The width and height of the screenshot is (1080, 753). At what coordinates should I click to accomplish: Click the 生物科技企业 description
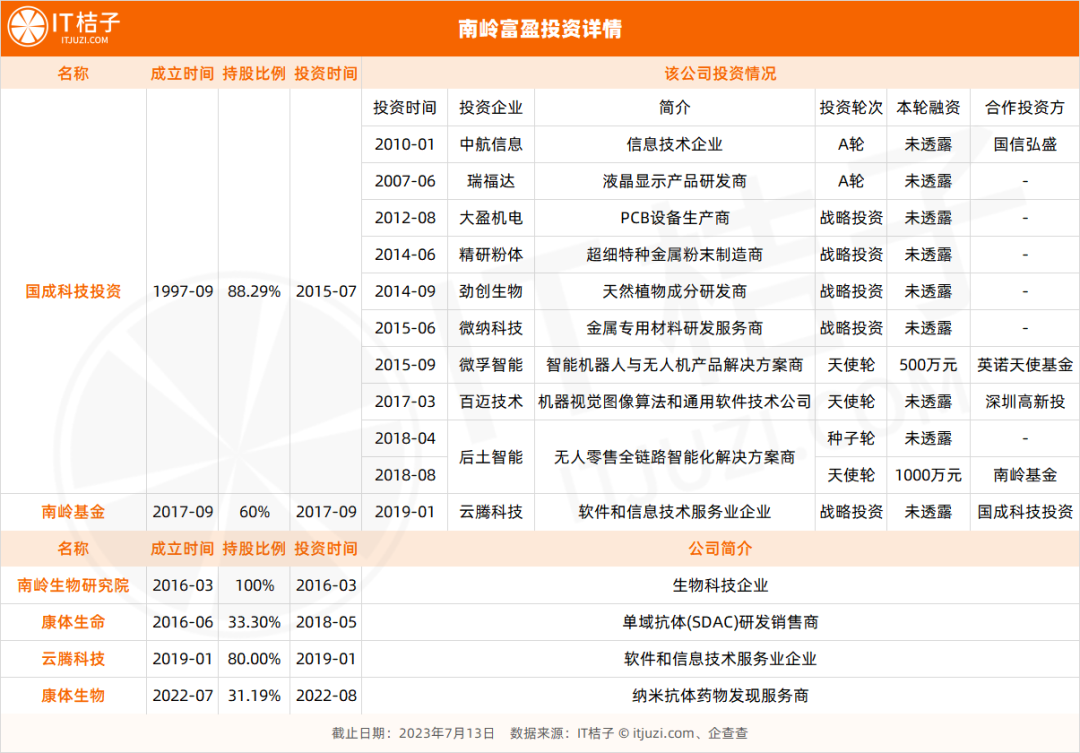(x=720, y=586)
